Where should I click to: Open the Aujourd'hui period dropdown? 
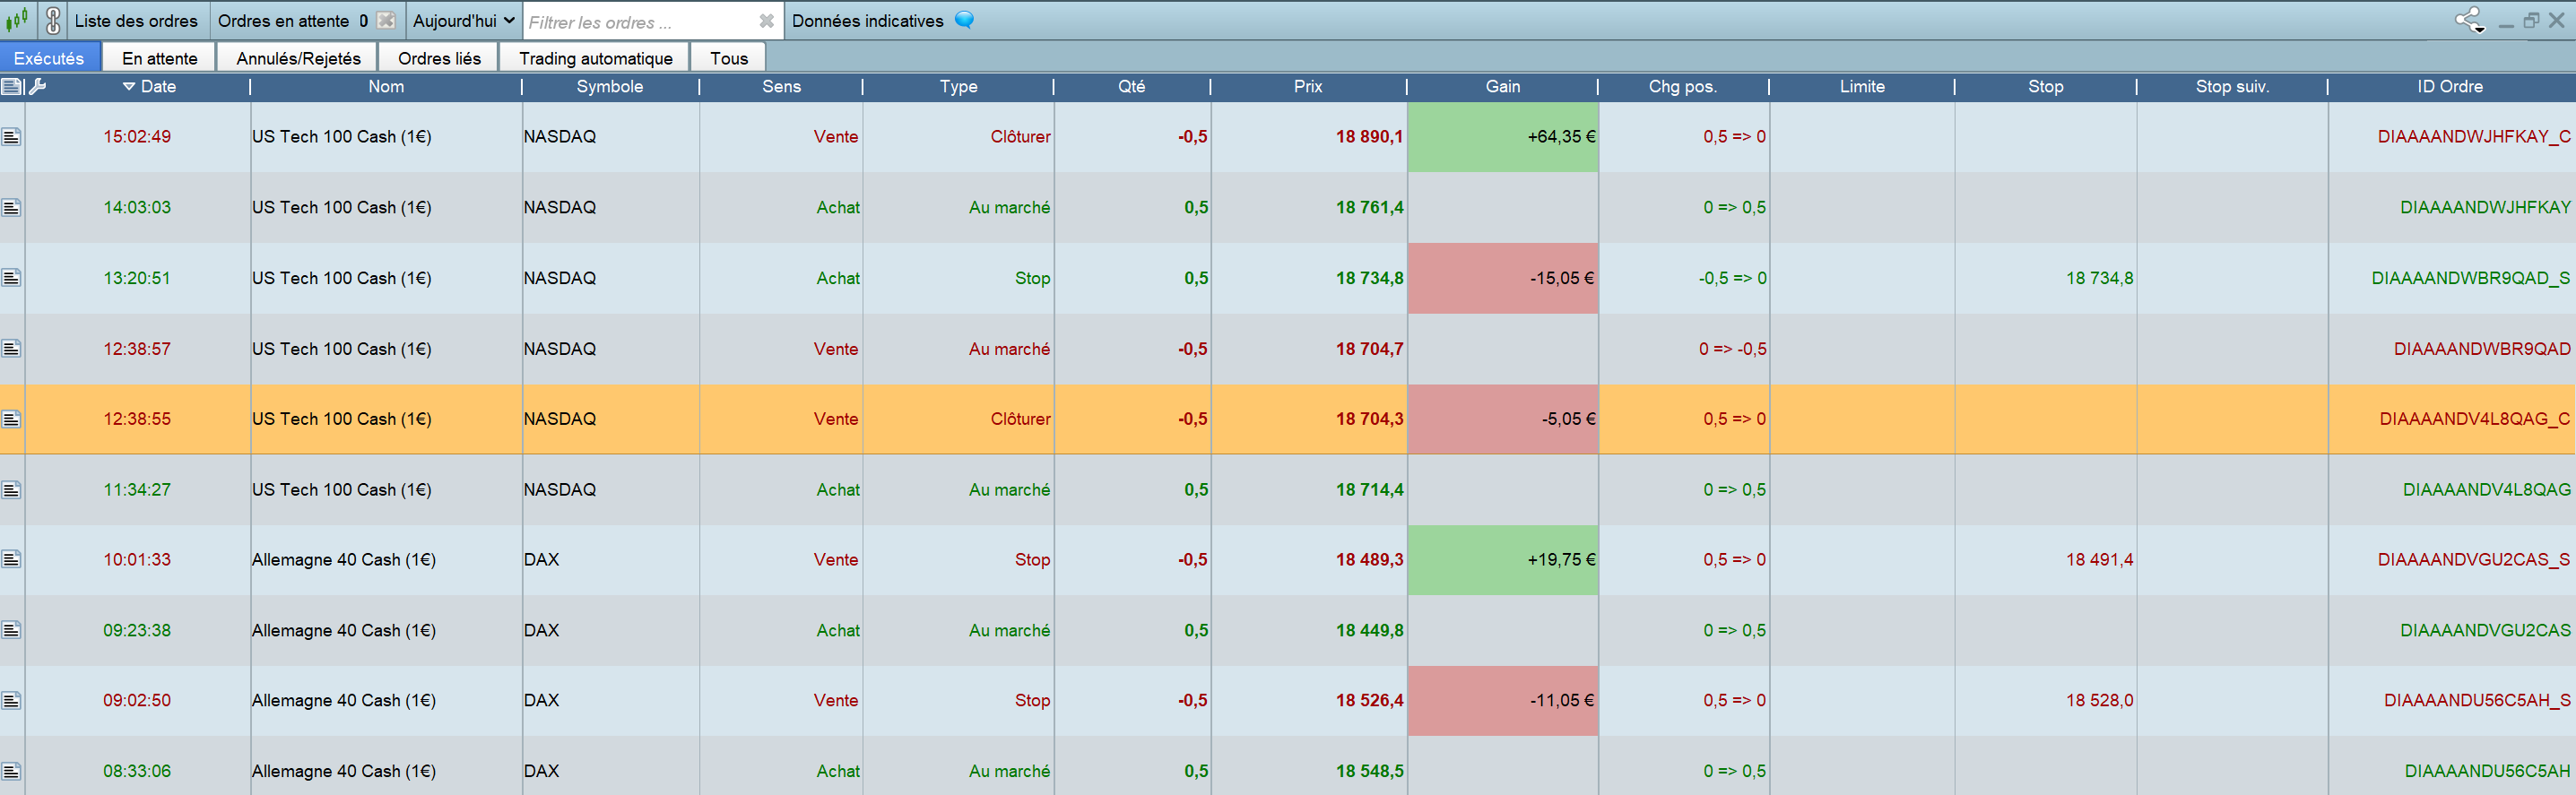click(463, 21)
